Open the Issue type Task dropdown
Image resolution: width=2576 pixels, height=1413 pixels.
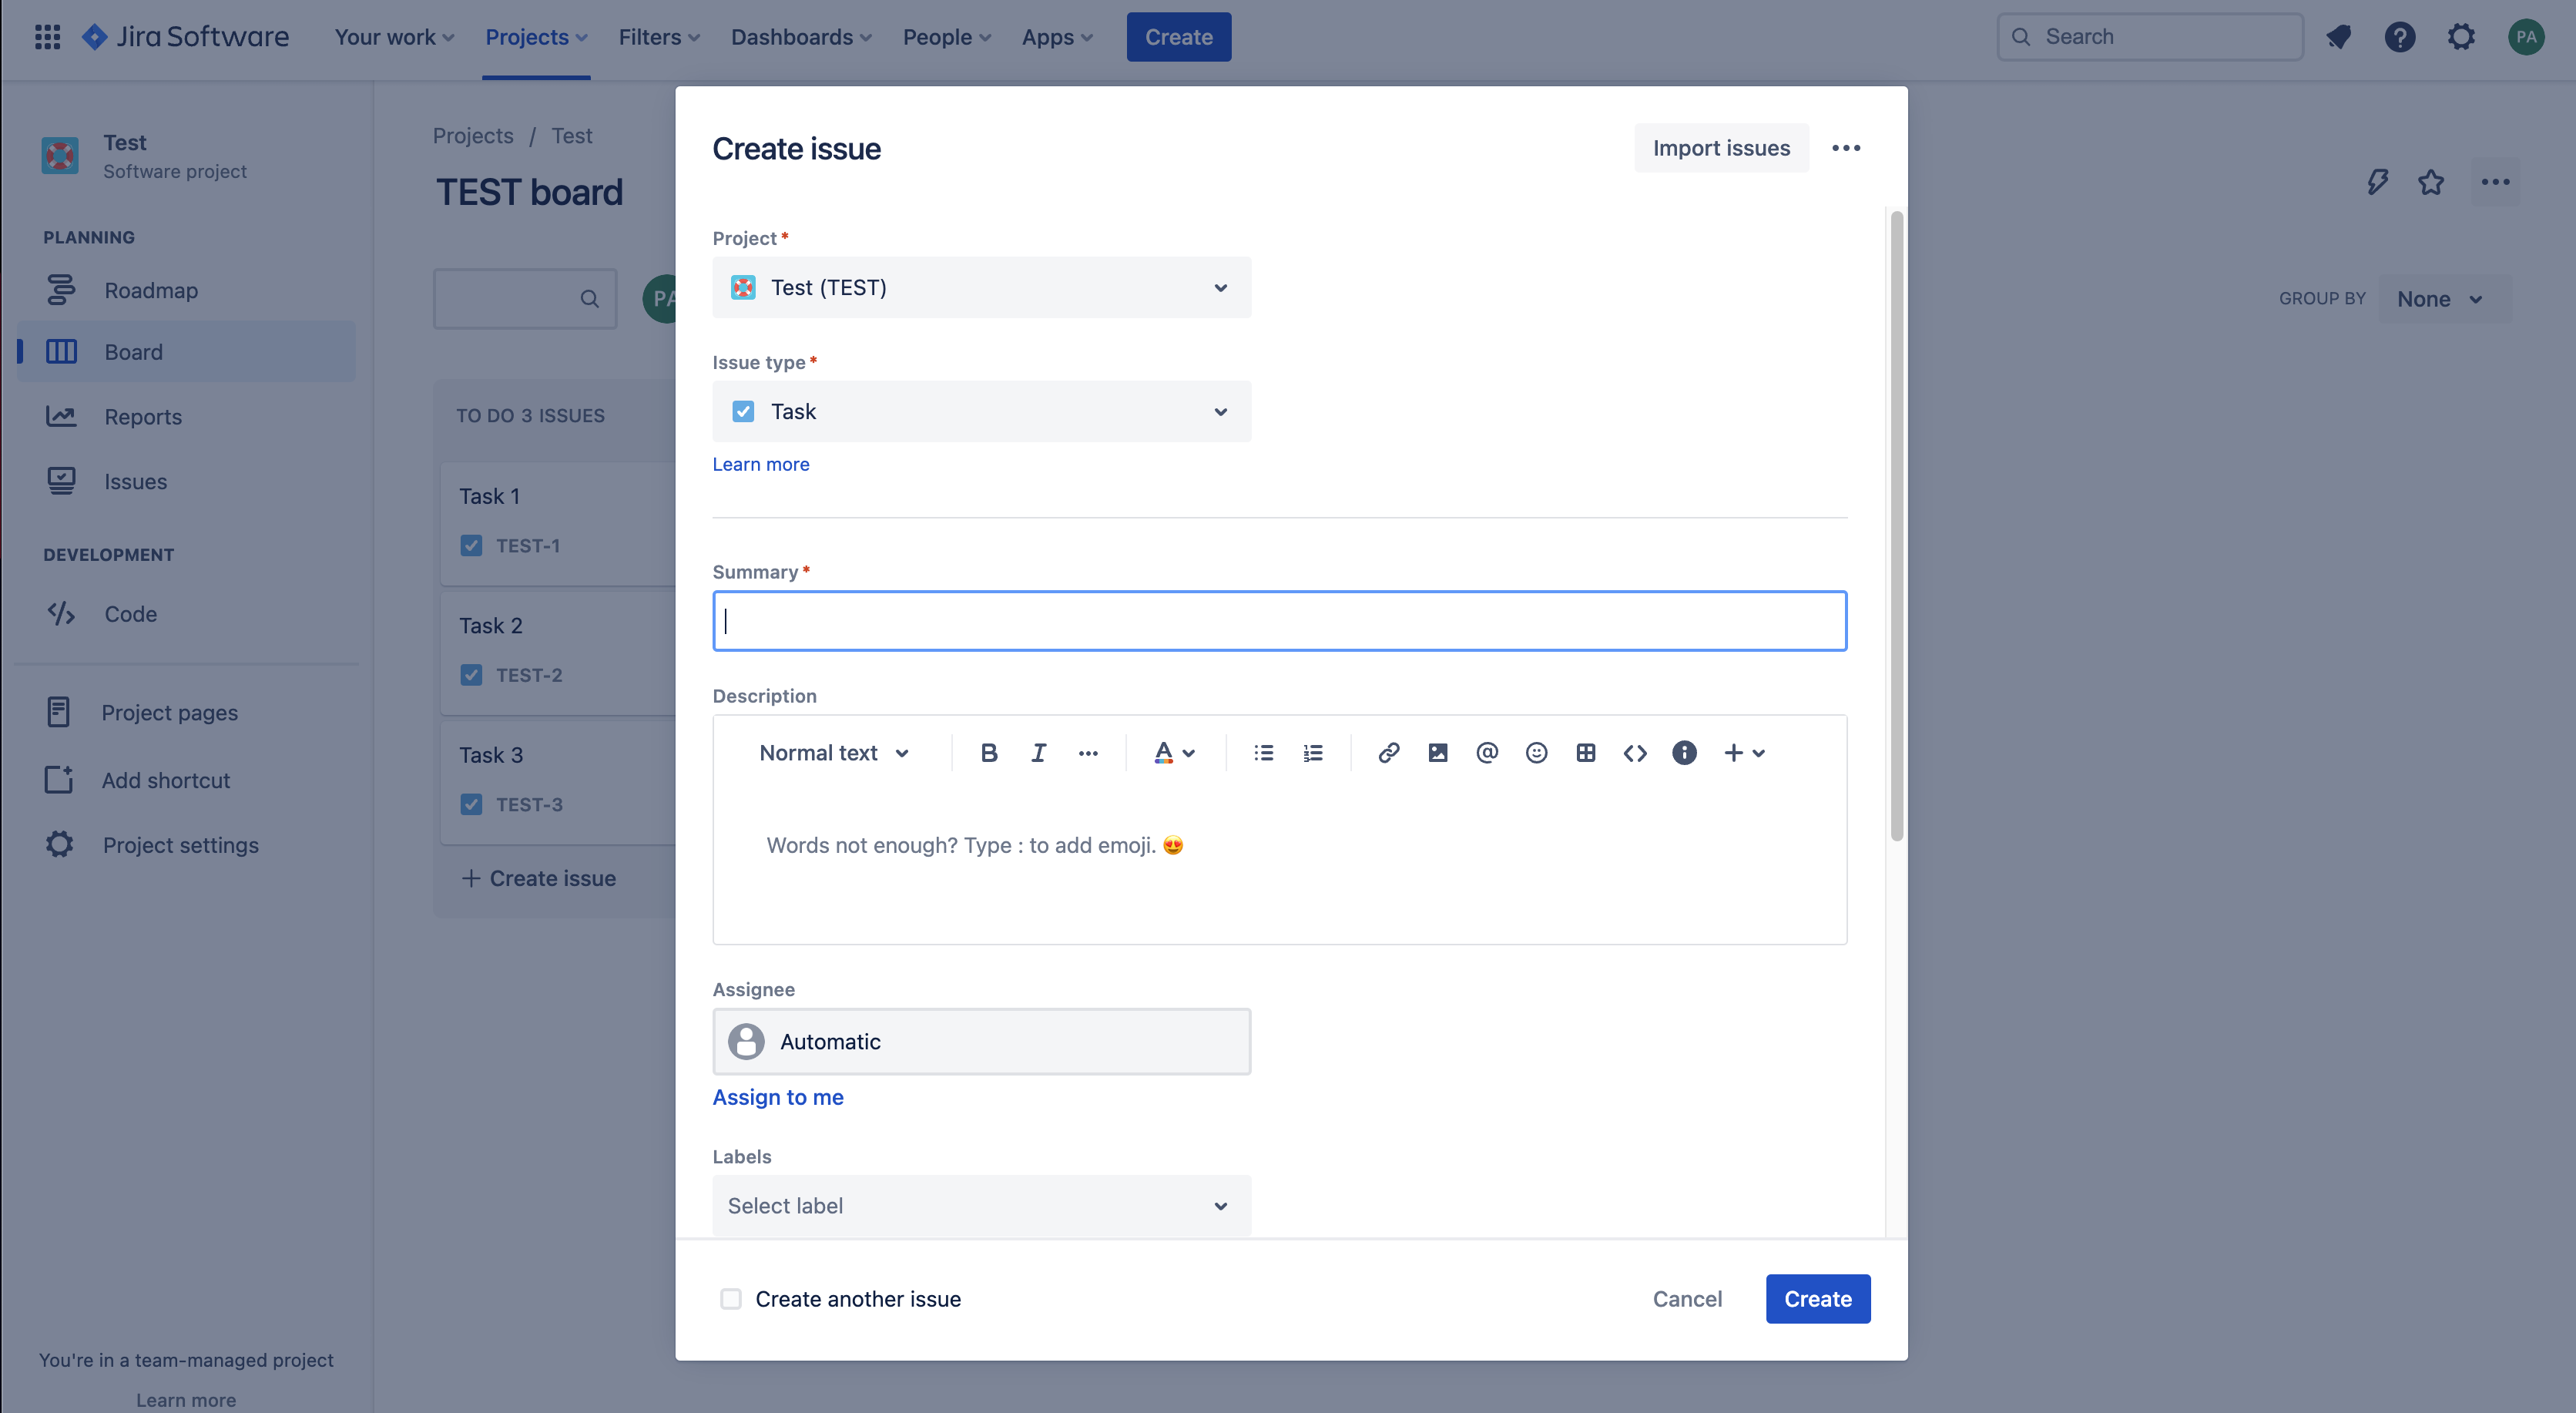click(981, 412)
